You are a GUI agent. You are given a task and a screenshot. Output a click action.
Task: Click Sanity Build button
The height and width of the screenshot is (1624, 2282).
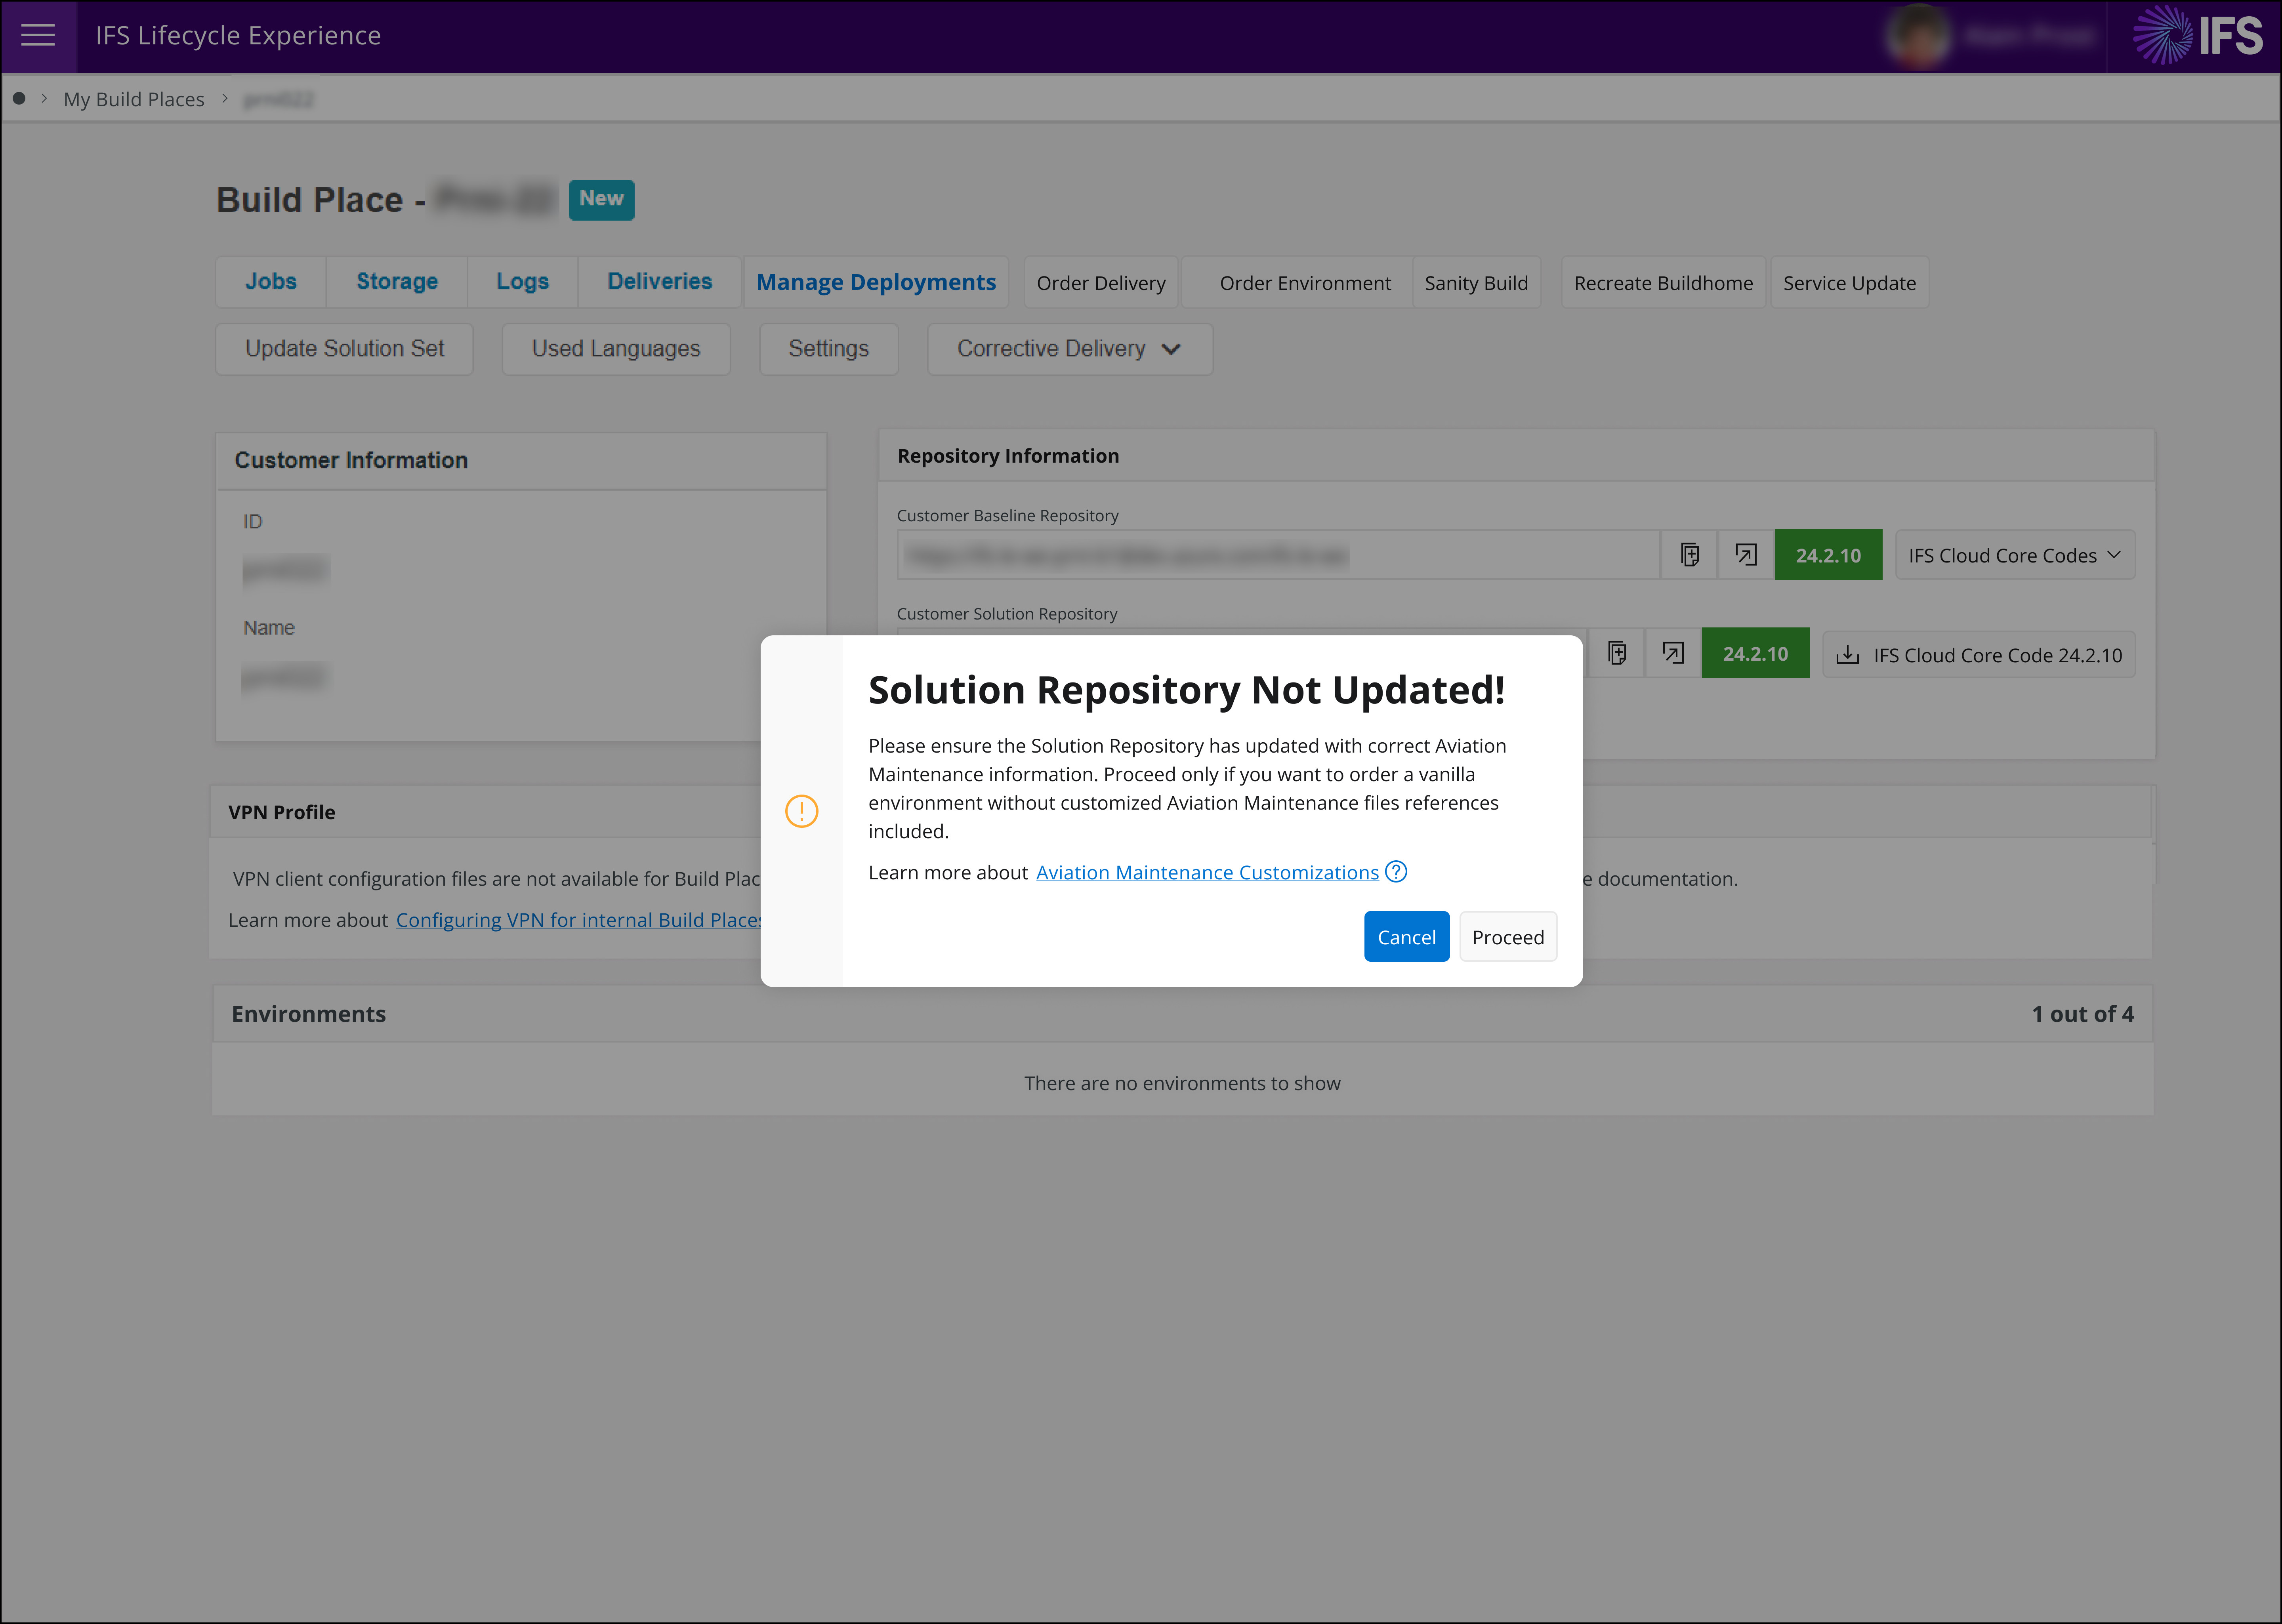[x=1476, y=283]
